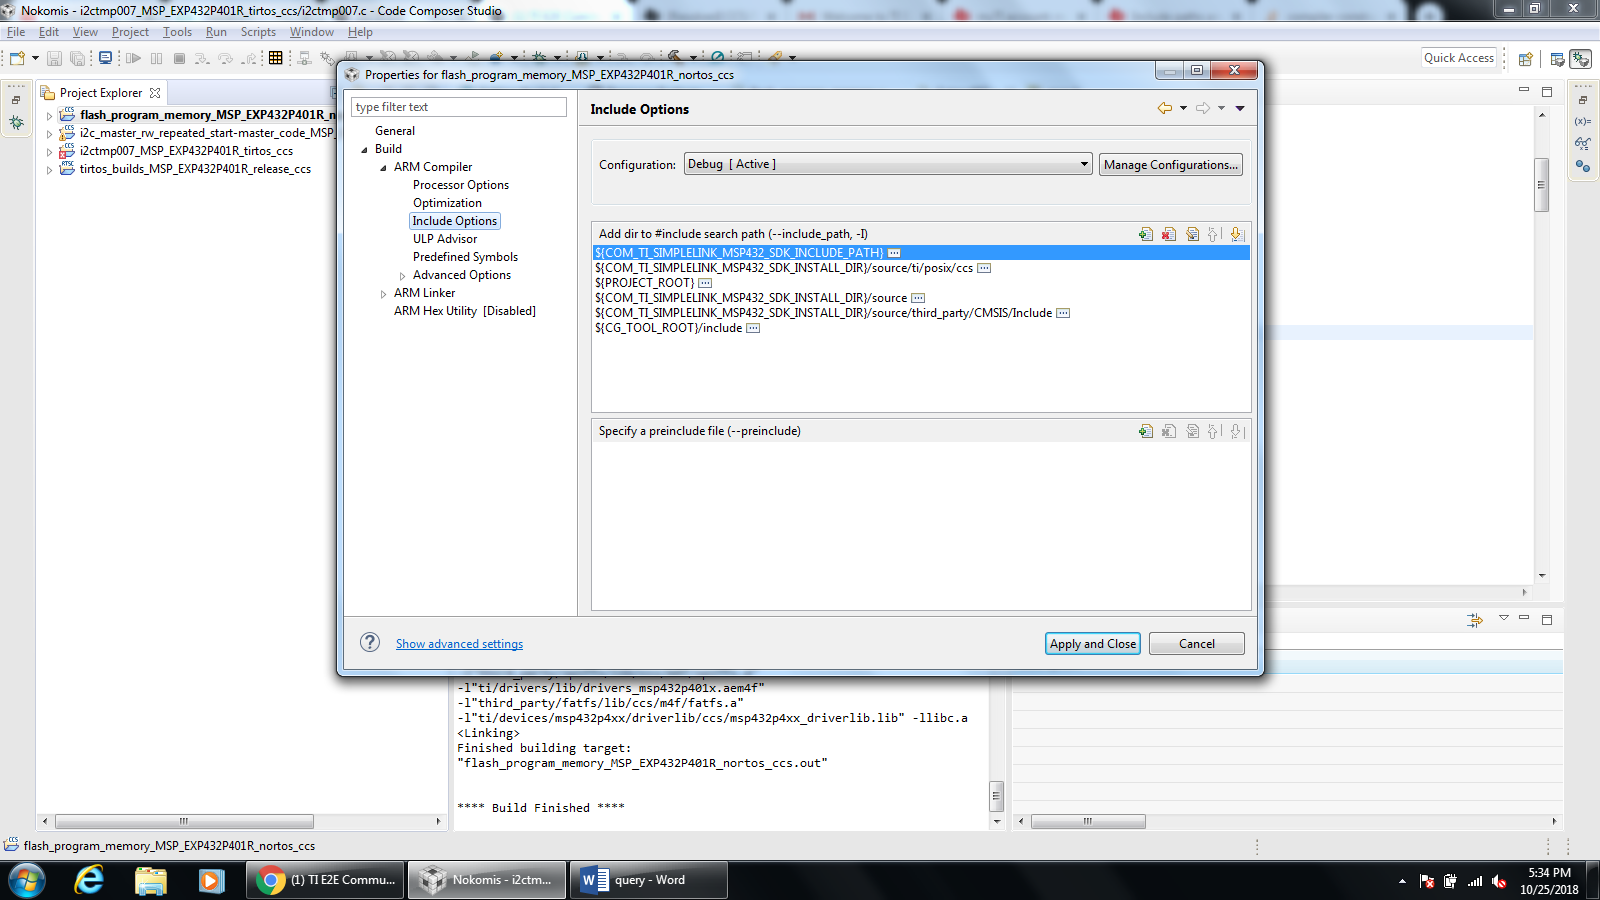Collapse the ARM Compiler tree node
The image size is (1600, 900).
click(383, 168)
